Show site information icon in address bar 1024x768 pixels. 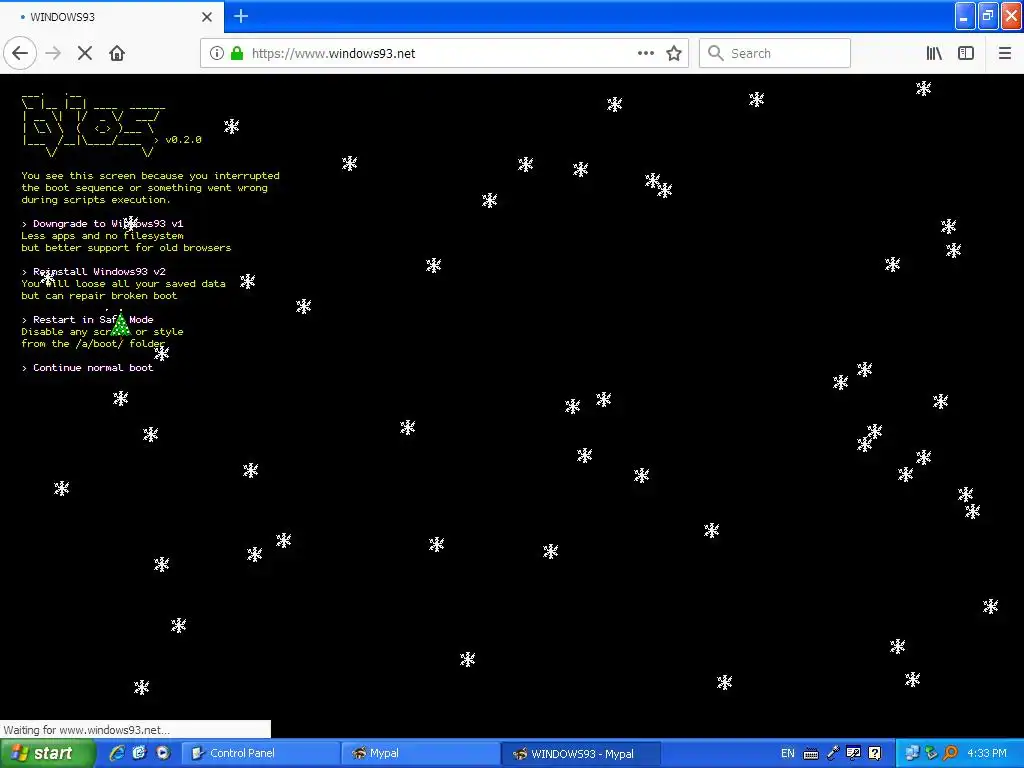click(x=217, y=54)
